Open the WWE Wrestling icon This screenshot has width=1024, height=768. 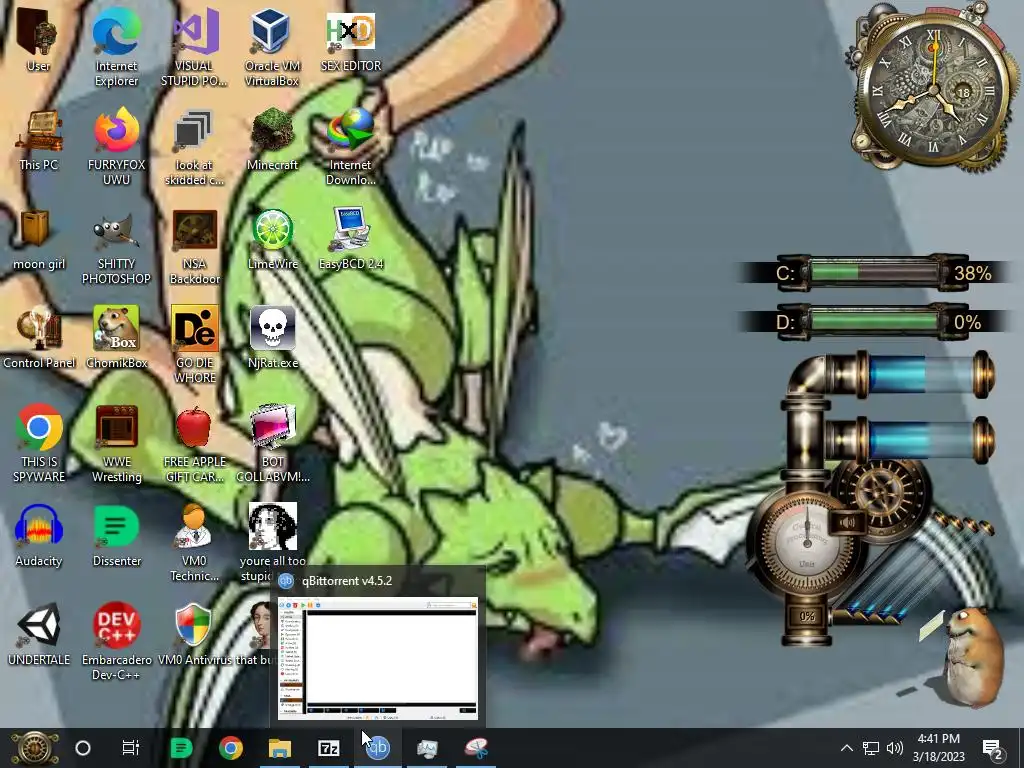coord(116,444)
